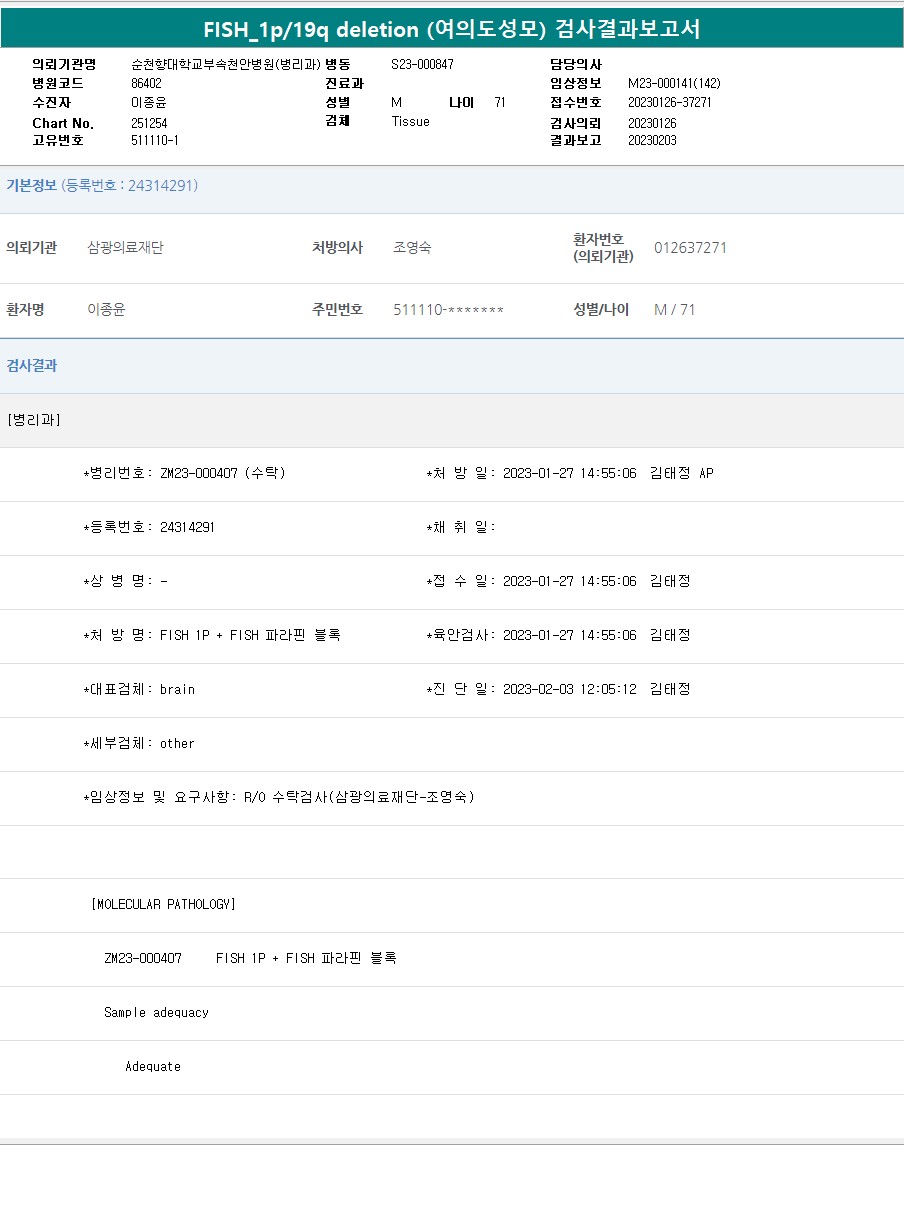Click the [MOLECULAR PATHOLOGY] heading

tap(163, 905)
